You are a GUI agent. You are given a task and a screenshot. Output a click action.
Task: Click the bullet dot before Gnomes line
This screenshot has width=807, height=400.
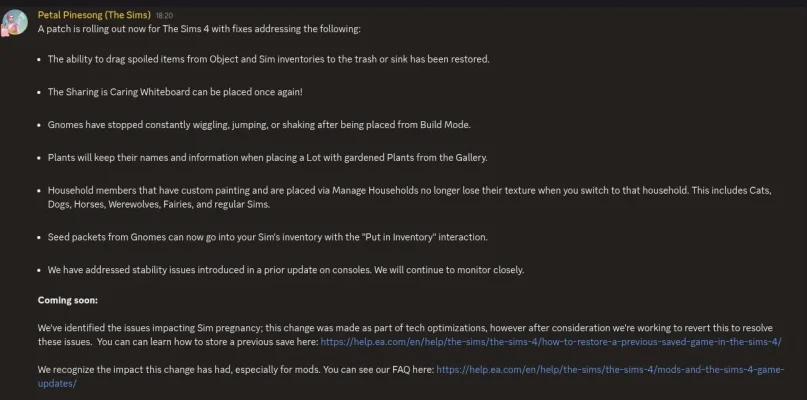pos(39,125)
